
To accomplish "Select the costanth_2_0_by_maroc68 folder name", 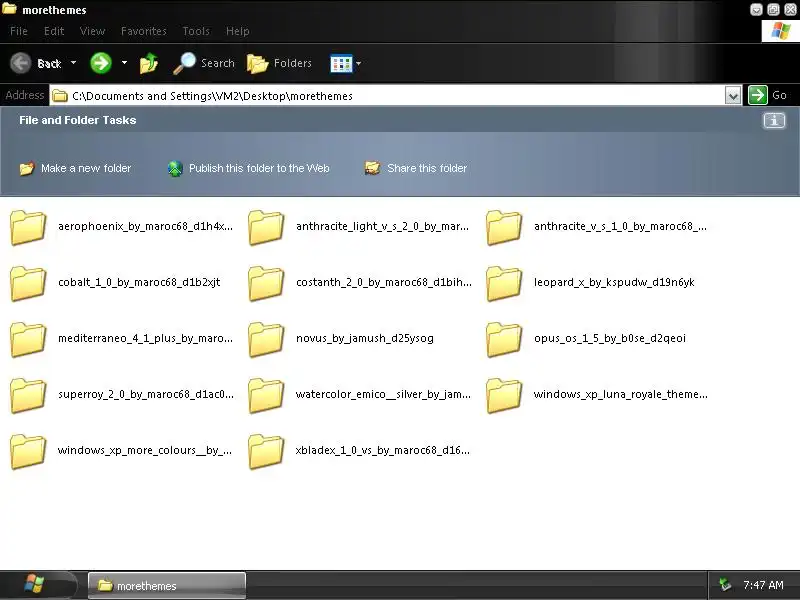I will coord(384,282).
